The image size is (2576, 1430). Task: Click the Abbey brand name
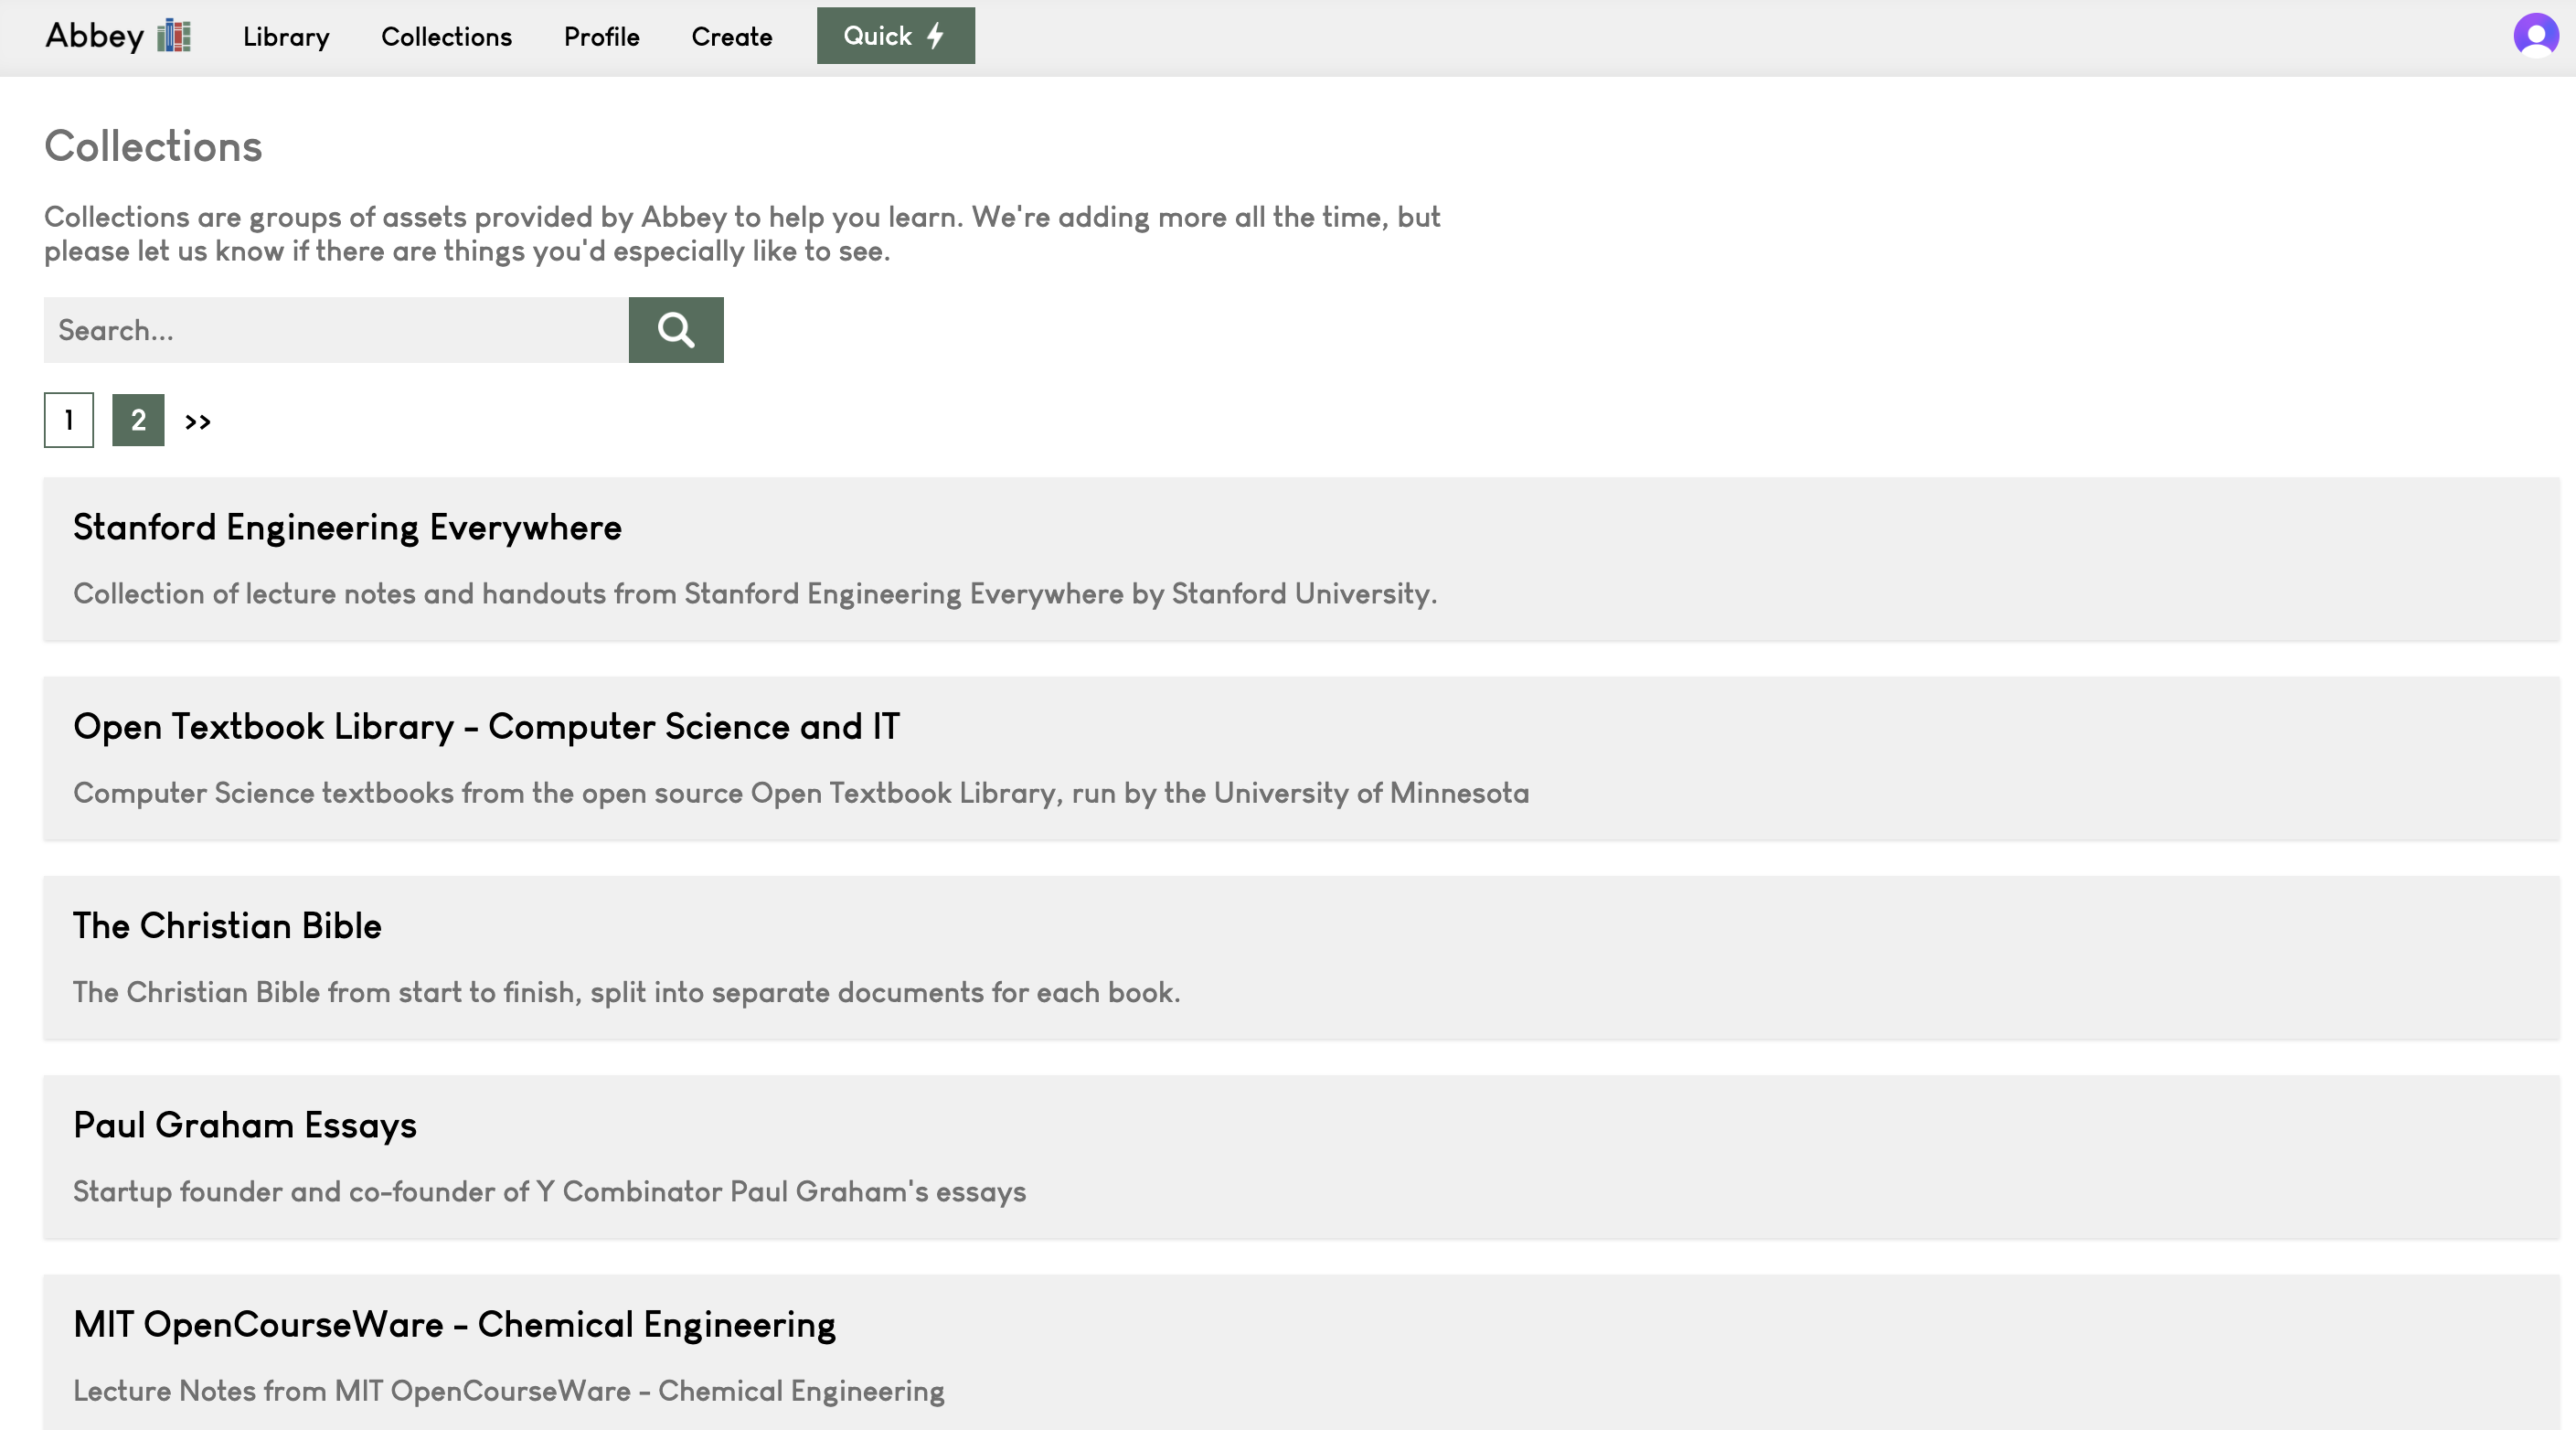coord(95,36)
